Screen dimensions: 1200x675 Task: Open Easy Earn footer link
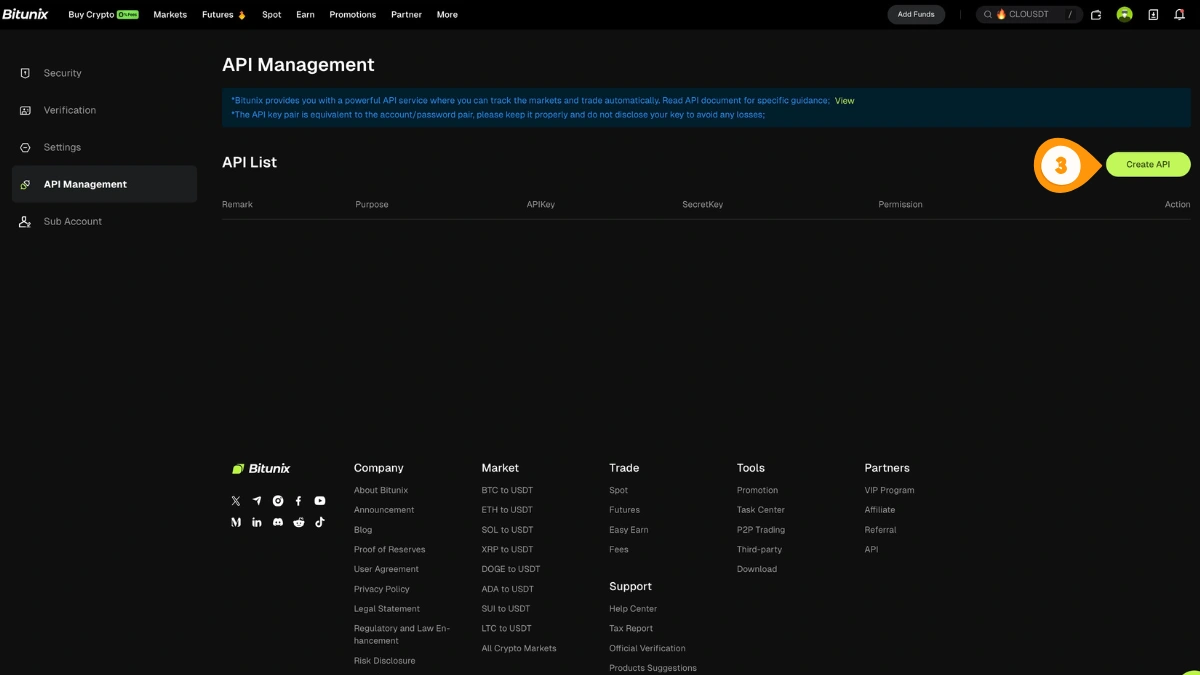tap(629, 530)
